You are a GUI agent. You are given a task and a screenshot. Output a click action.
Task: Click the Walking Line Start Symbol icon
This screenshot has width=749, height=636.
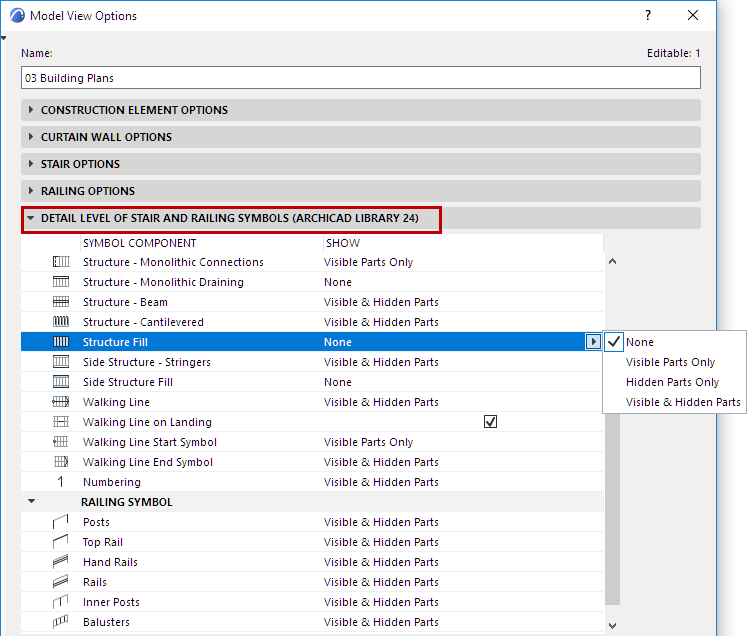(61, 442)
